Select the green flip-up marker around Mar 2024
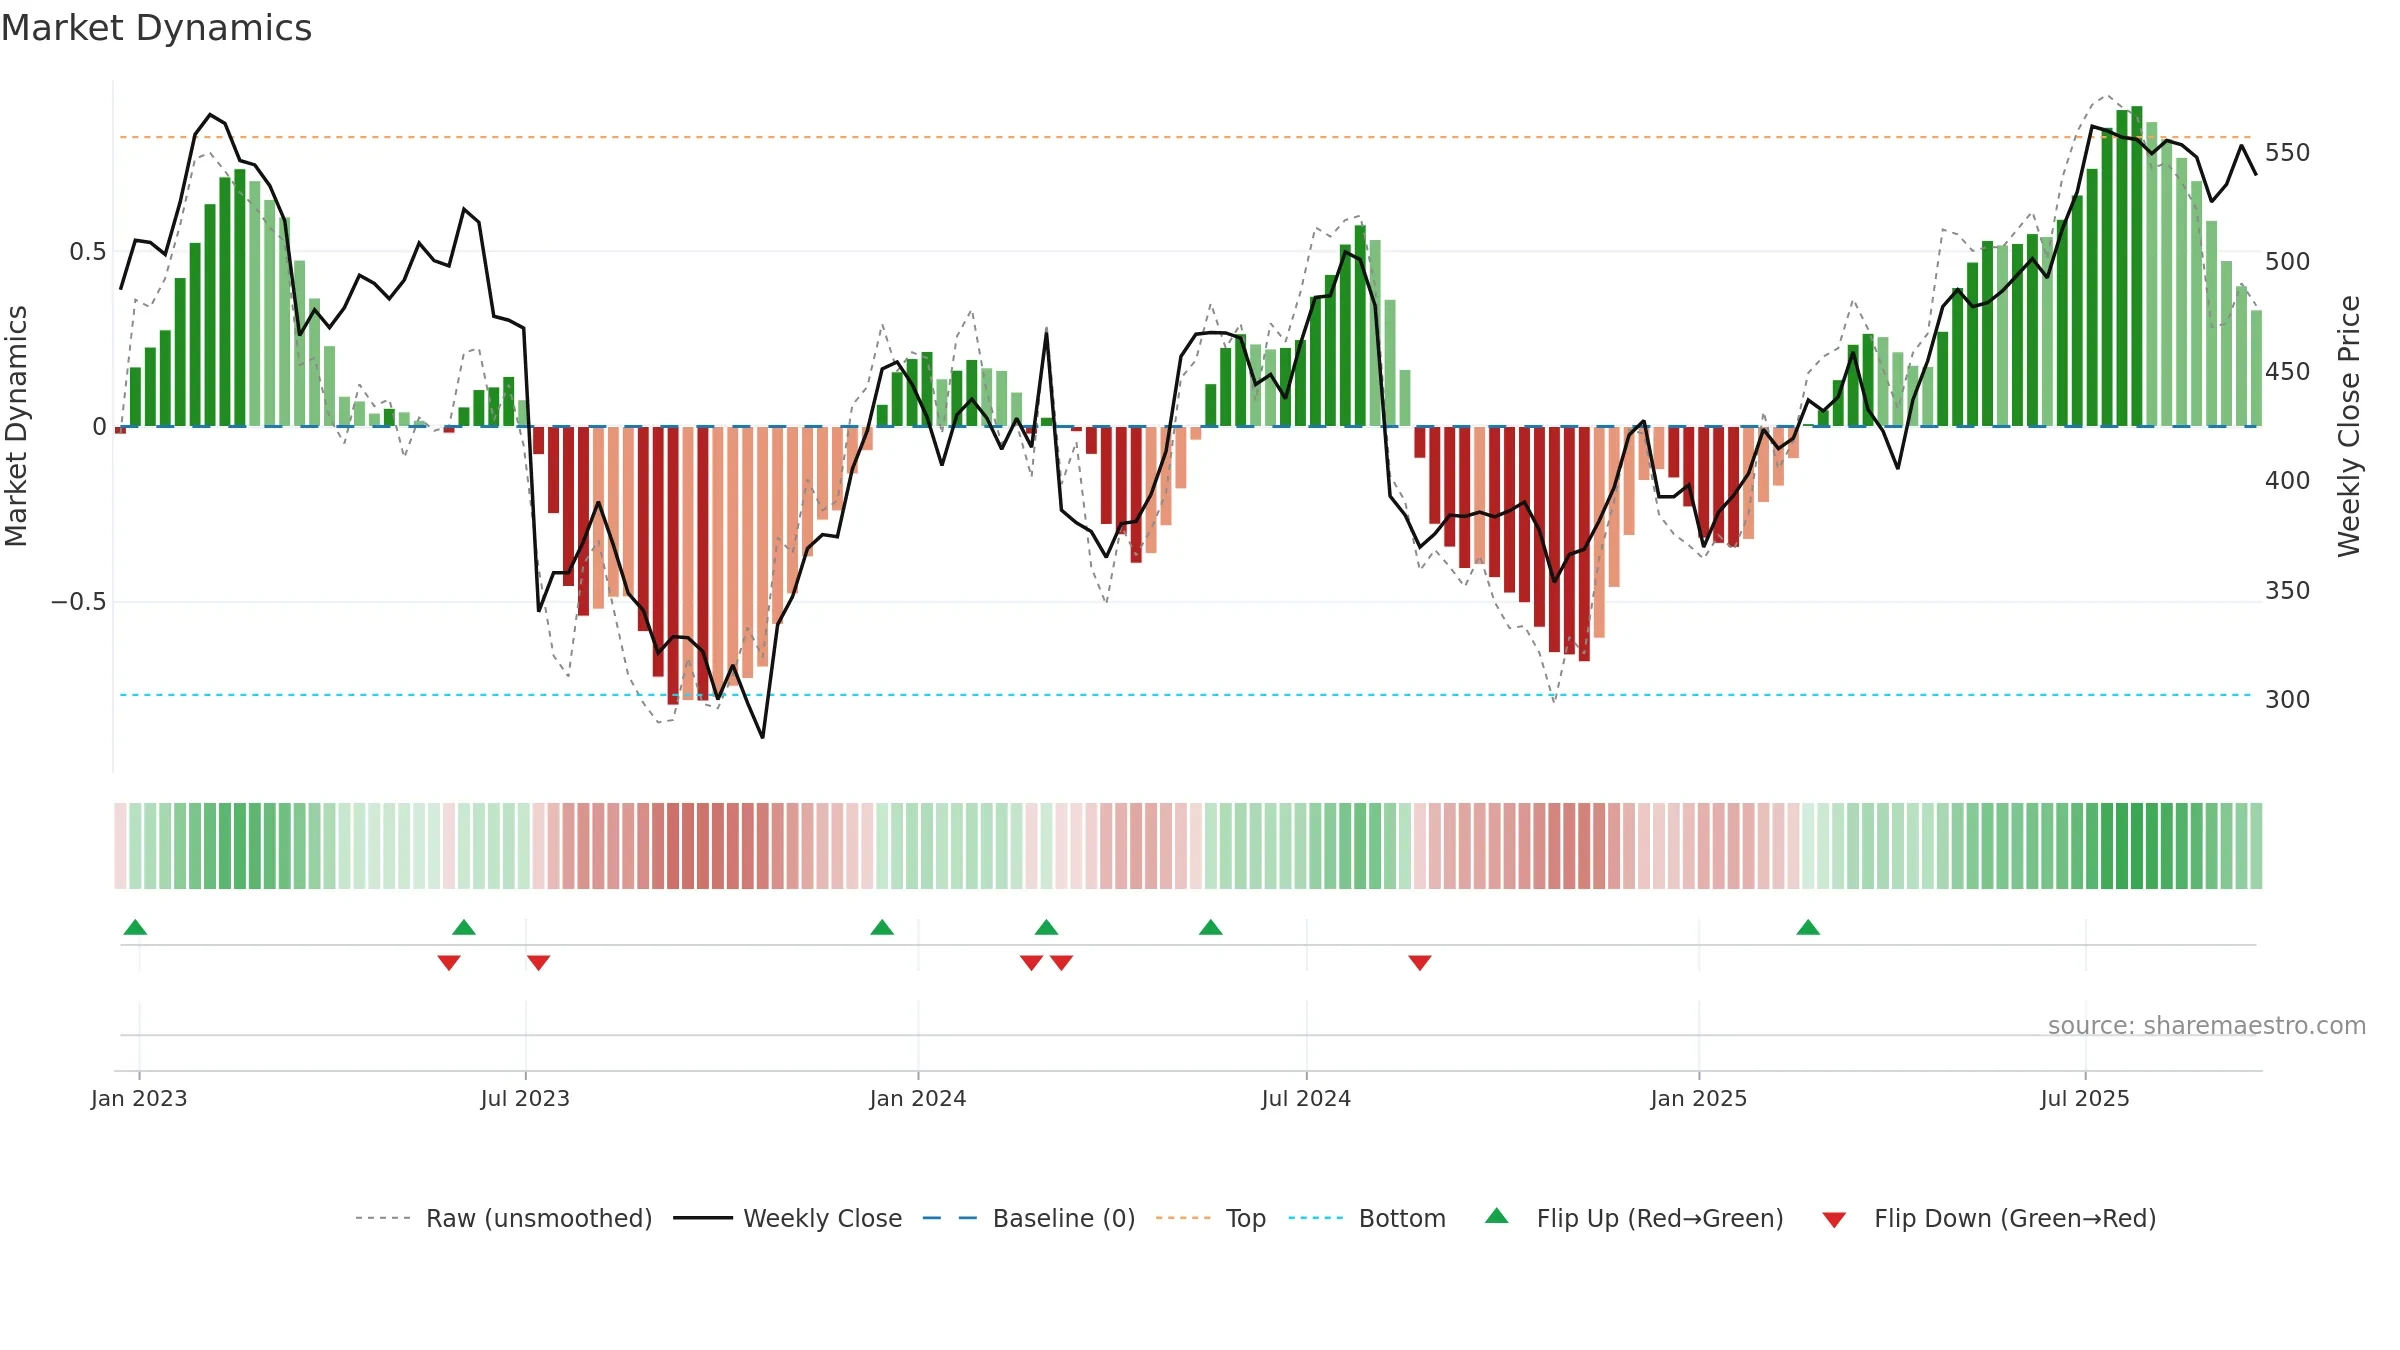The width and height of the screenshot is (2400, 1350). (x=1046, y=927)
